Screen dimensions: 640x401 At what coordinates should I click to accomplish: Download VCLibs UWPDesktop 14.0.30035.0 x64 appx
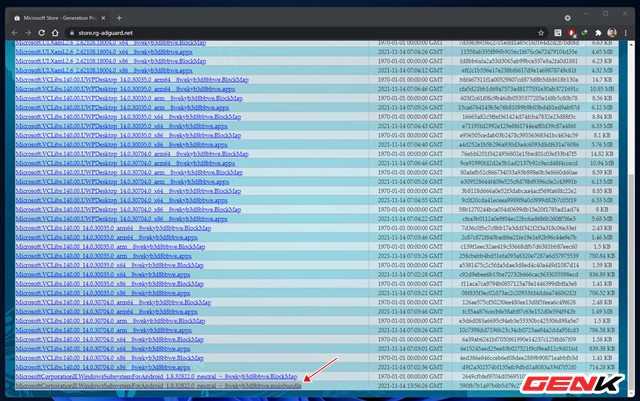pos(122,126)
